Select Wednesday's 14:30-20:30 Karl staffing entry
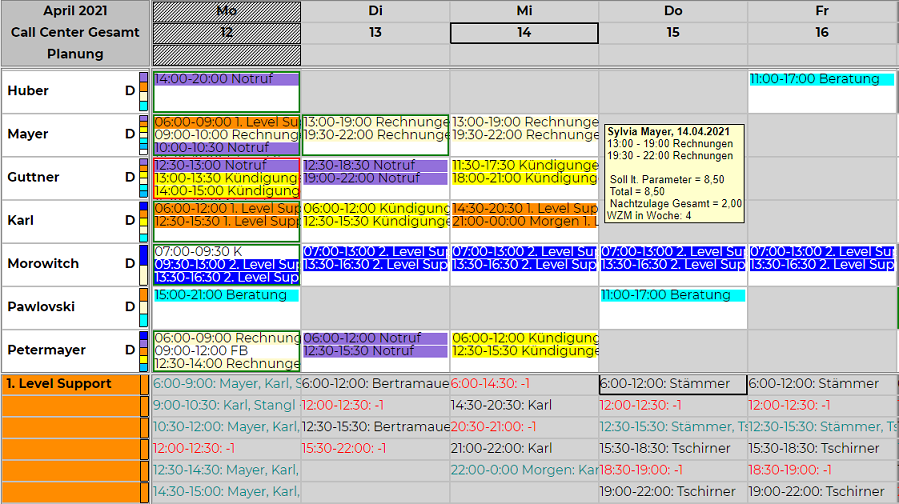The height and width of the screenshot is (504, 899). click(502, 406)
